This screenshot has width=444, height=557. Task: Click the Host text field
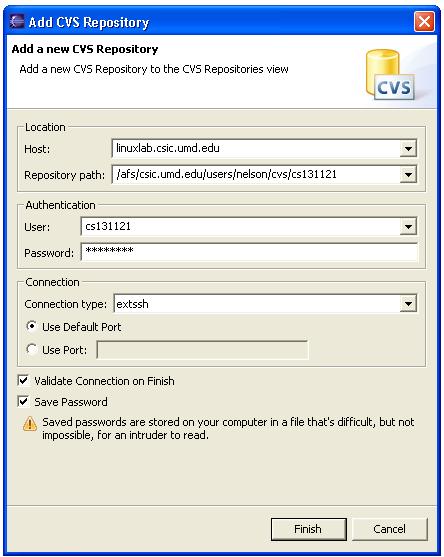(255, 148)
